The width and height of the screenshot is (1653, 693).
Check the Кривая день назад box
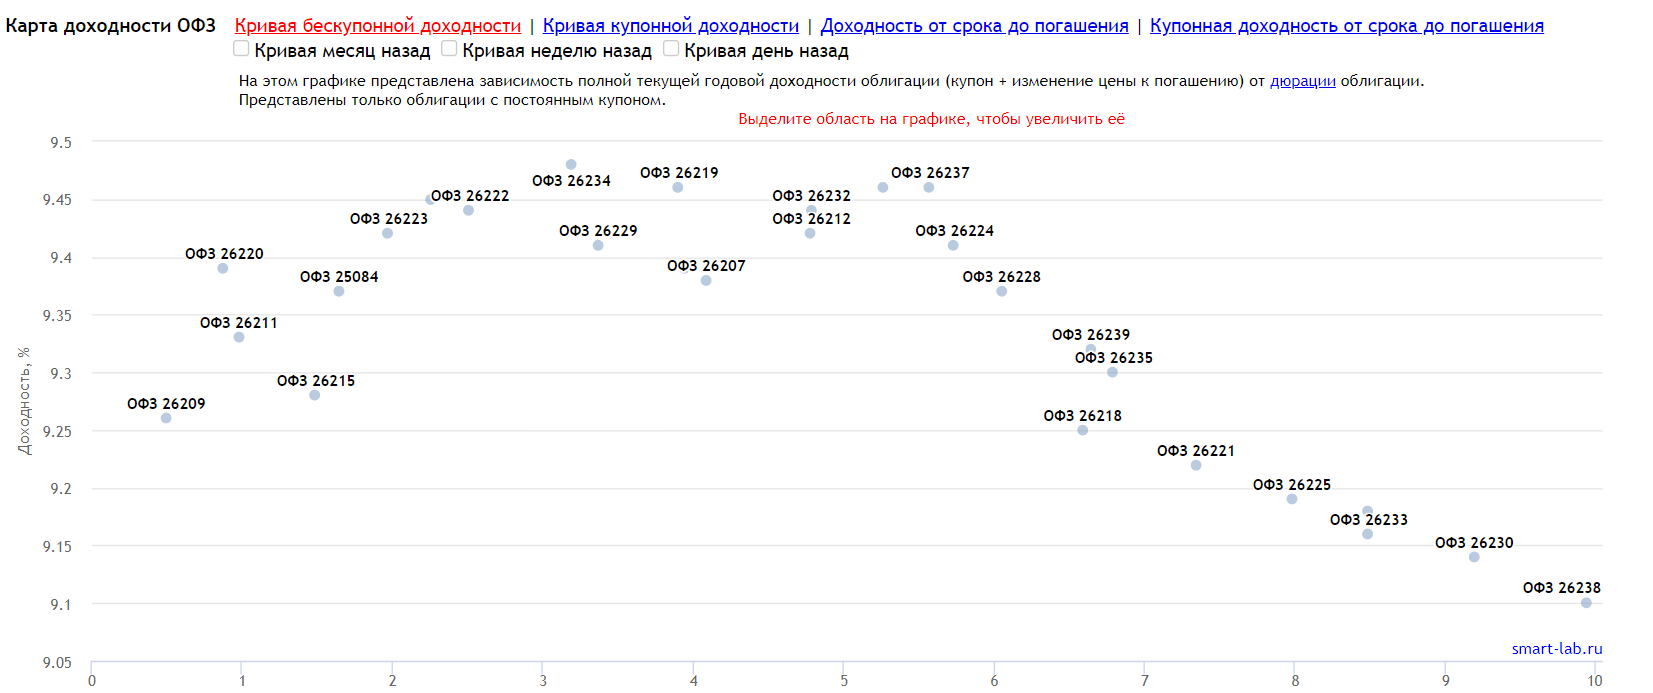pyautogui.click(x=671, y=49)
